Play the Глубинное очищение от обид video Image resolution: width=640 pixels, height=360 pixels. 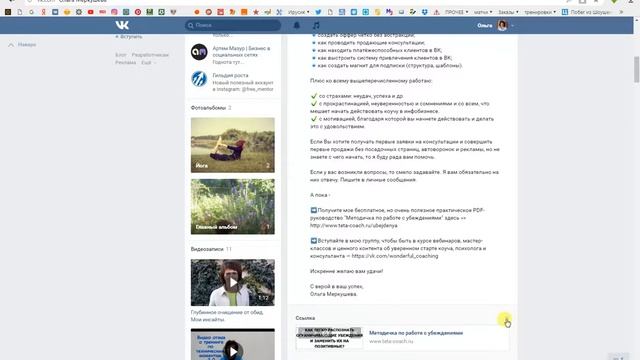[233, 282]
